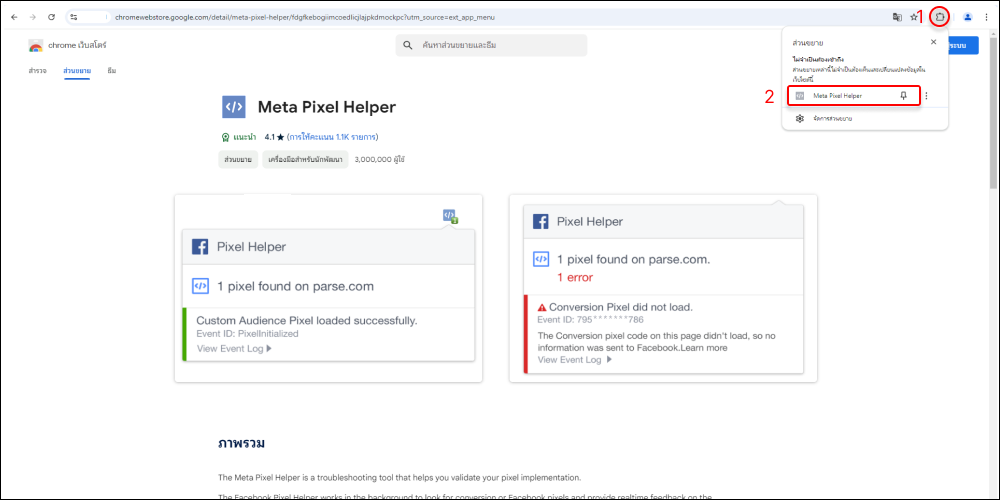1000x500 pixels.
Task: Click the 3,000,000 users count
Action: click(x=379, y=159)
